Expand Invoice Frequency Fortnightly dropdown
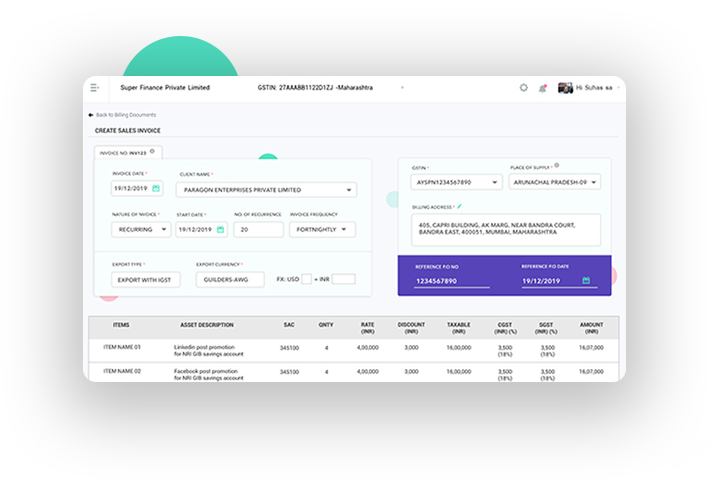724x478 pixels. 343,230
